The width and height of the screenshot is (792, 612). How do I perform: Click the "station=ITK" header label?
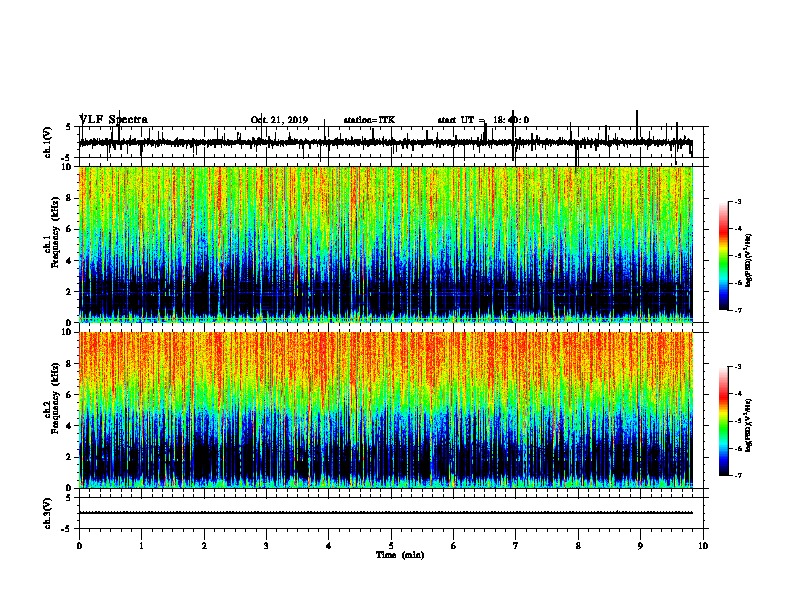point(369,120)
